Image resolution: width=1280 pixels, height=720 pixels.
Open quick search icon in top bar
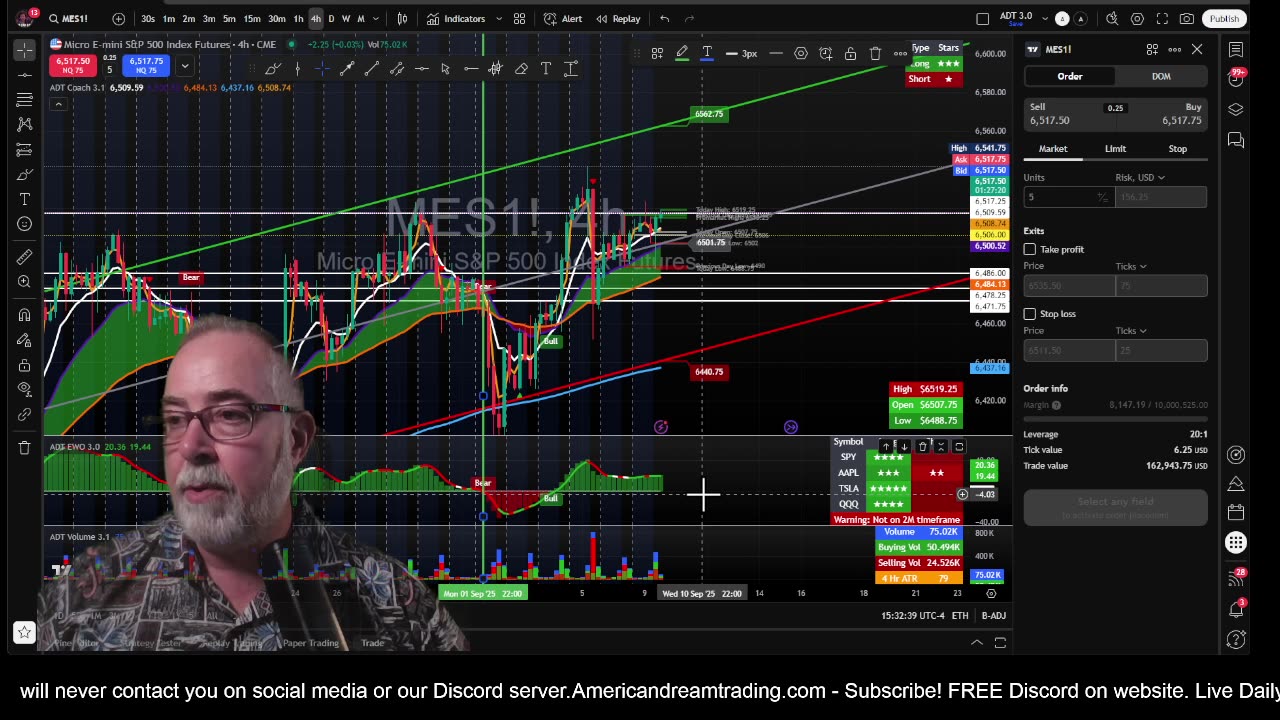click(1112, 19)
